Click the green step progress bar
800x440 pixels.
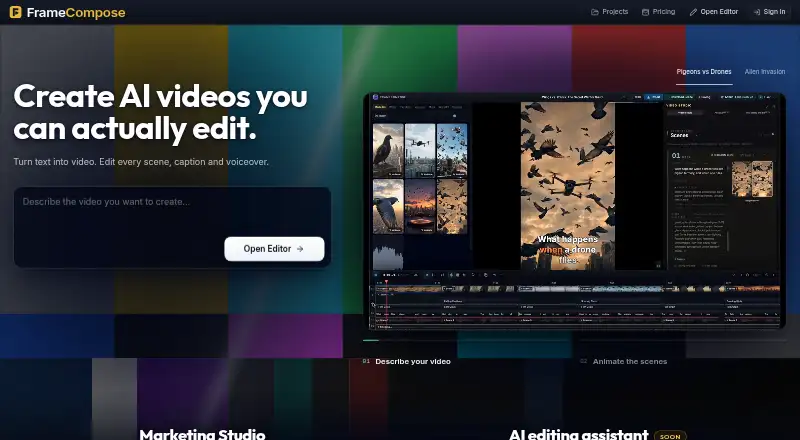[x=371, y=340]
